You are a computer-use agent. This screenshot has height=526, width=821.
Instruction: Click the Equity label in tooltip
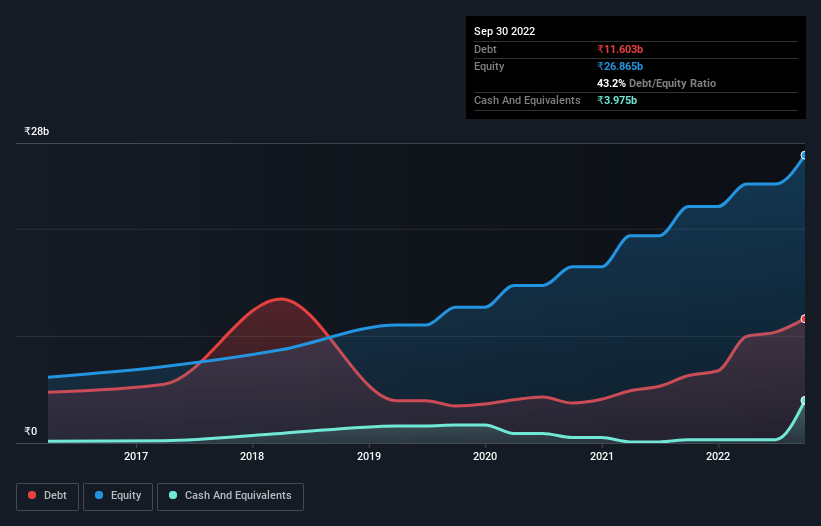[x=489, y=66]
